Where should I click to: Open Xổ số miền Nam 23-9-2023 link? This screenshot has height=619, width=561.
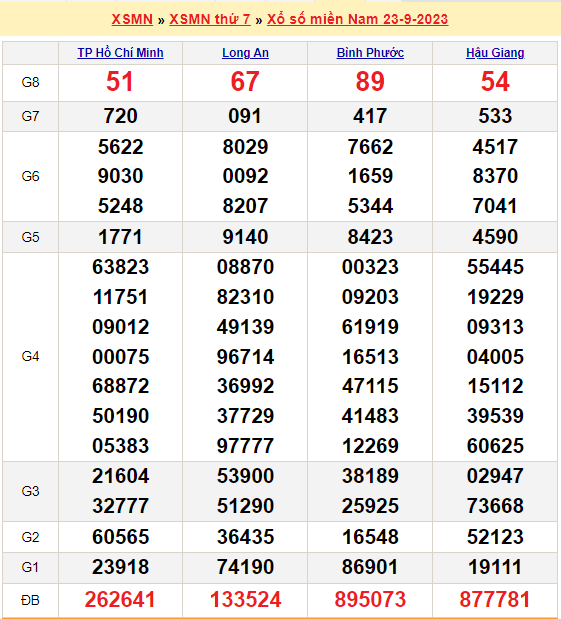point(357,19)
